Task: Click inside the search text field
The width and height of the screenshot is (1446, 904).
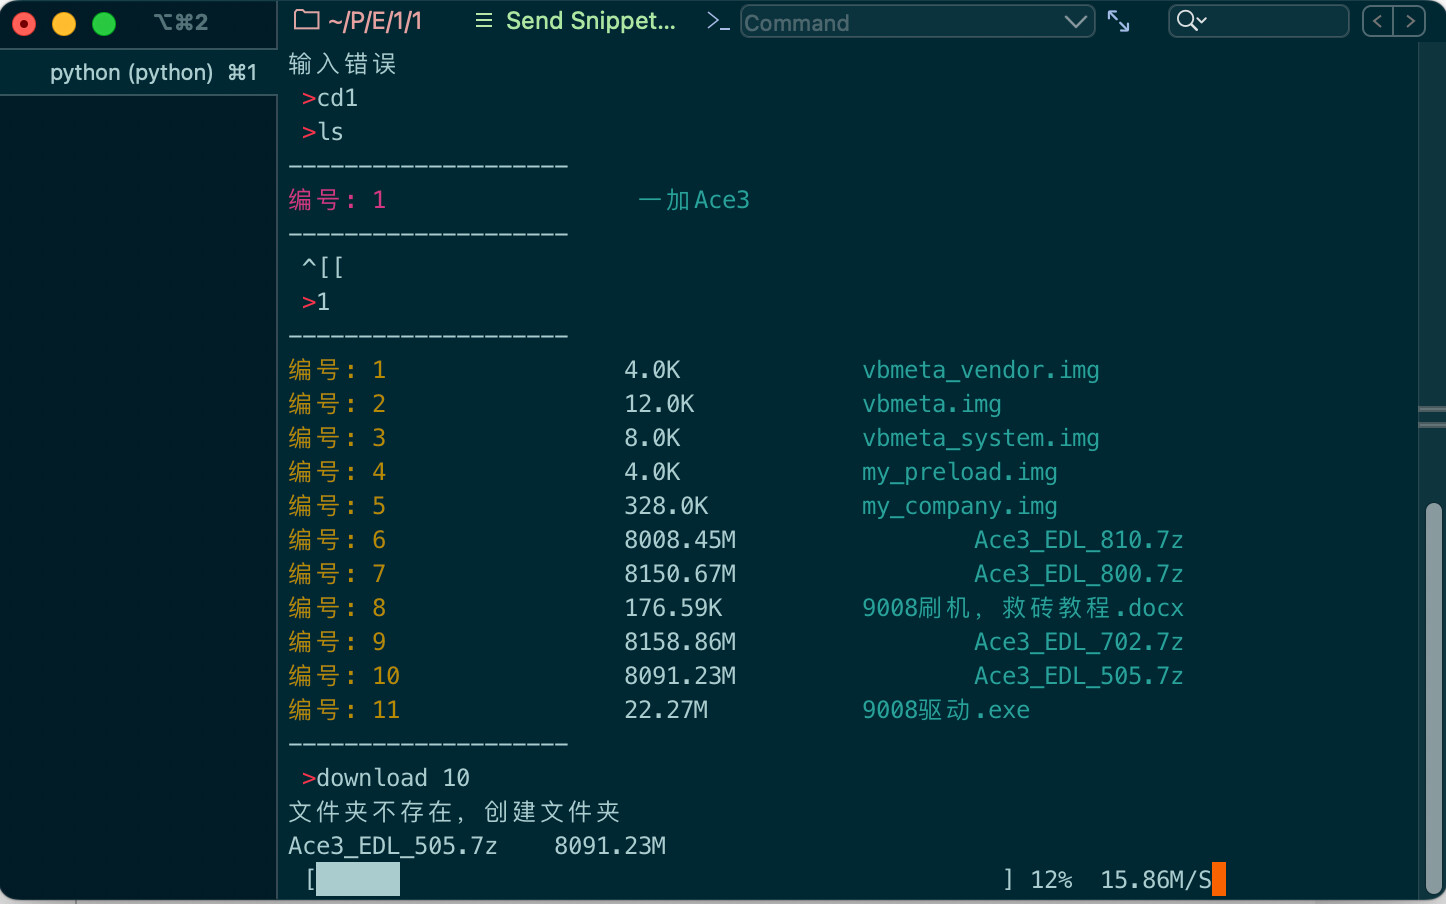Action: [x=1275, y=21]
